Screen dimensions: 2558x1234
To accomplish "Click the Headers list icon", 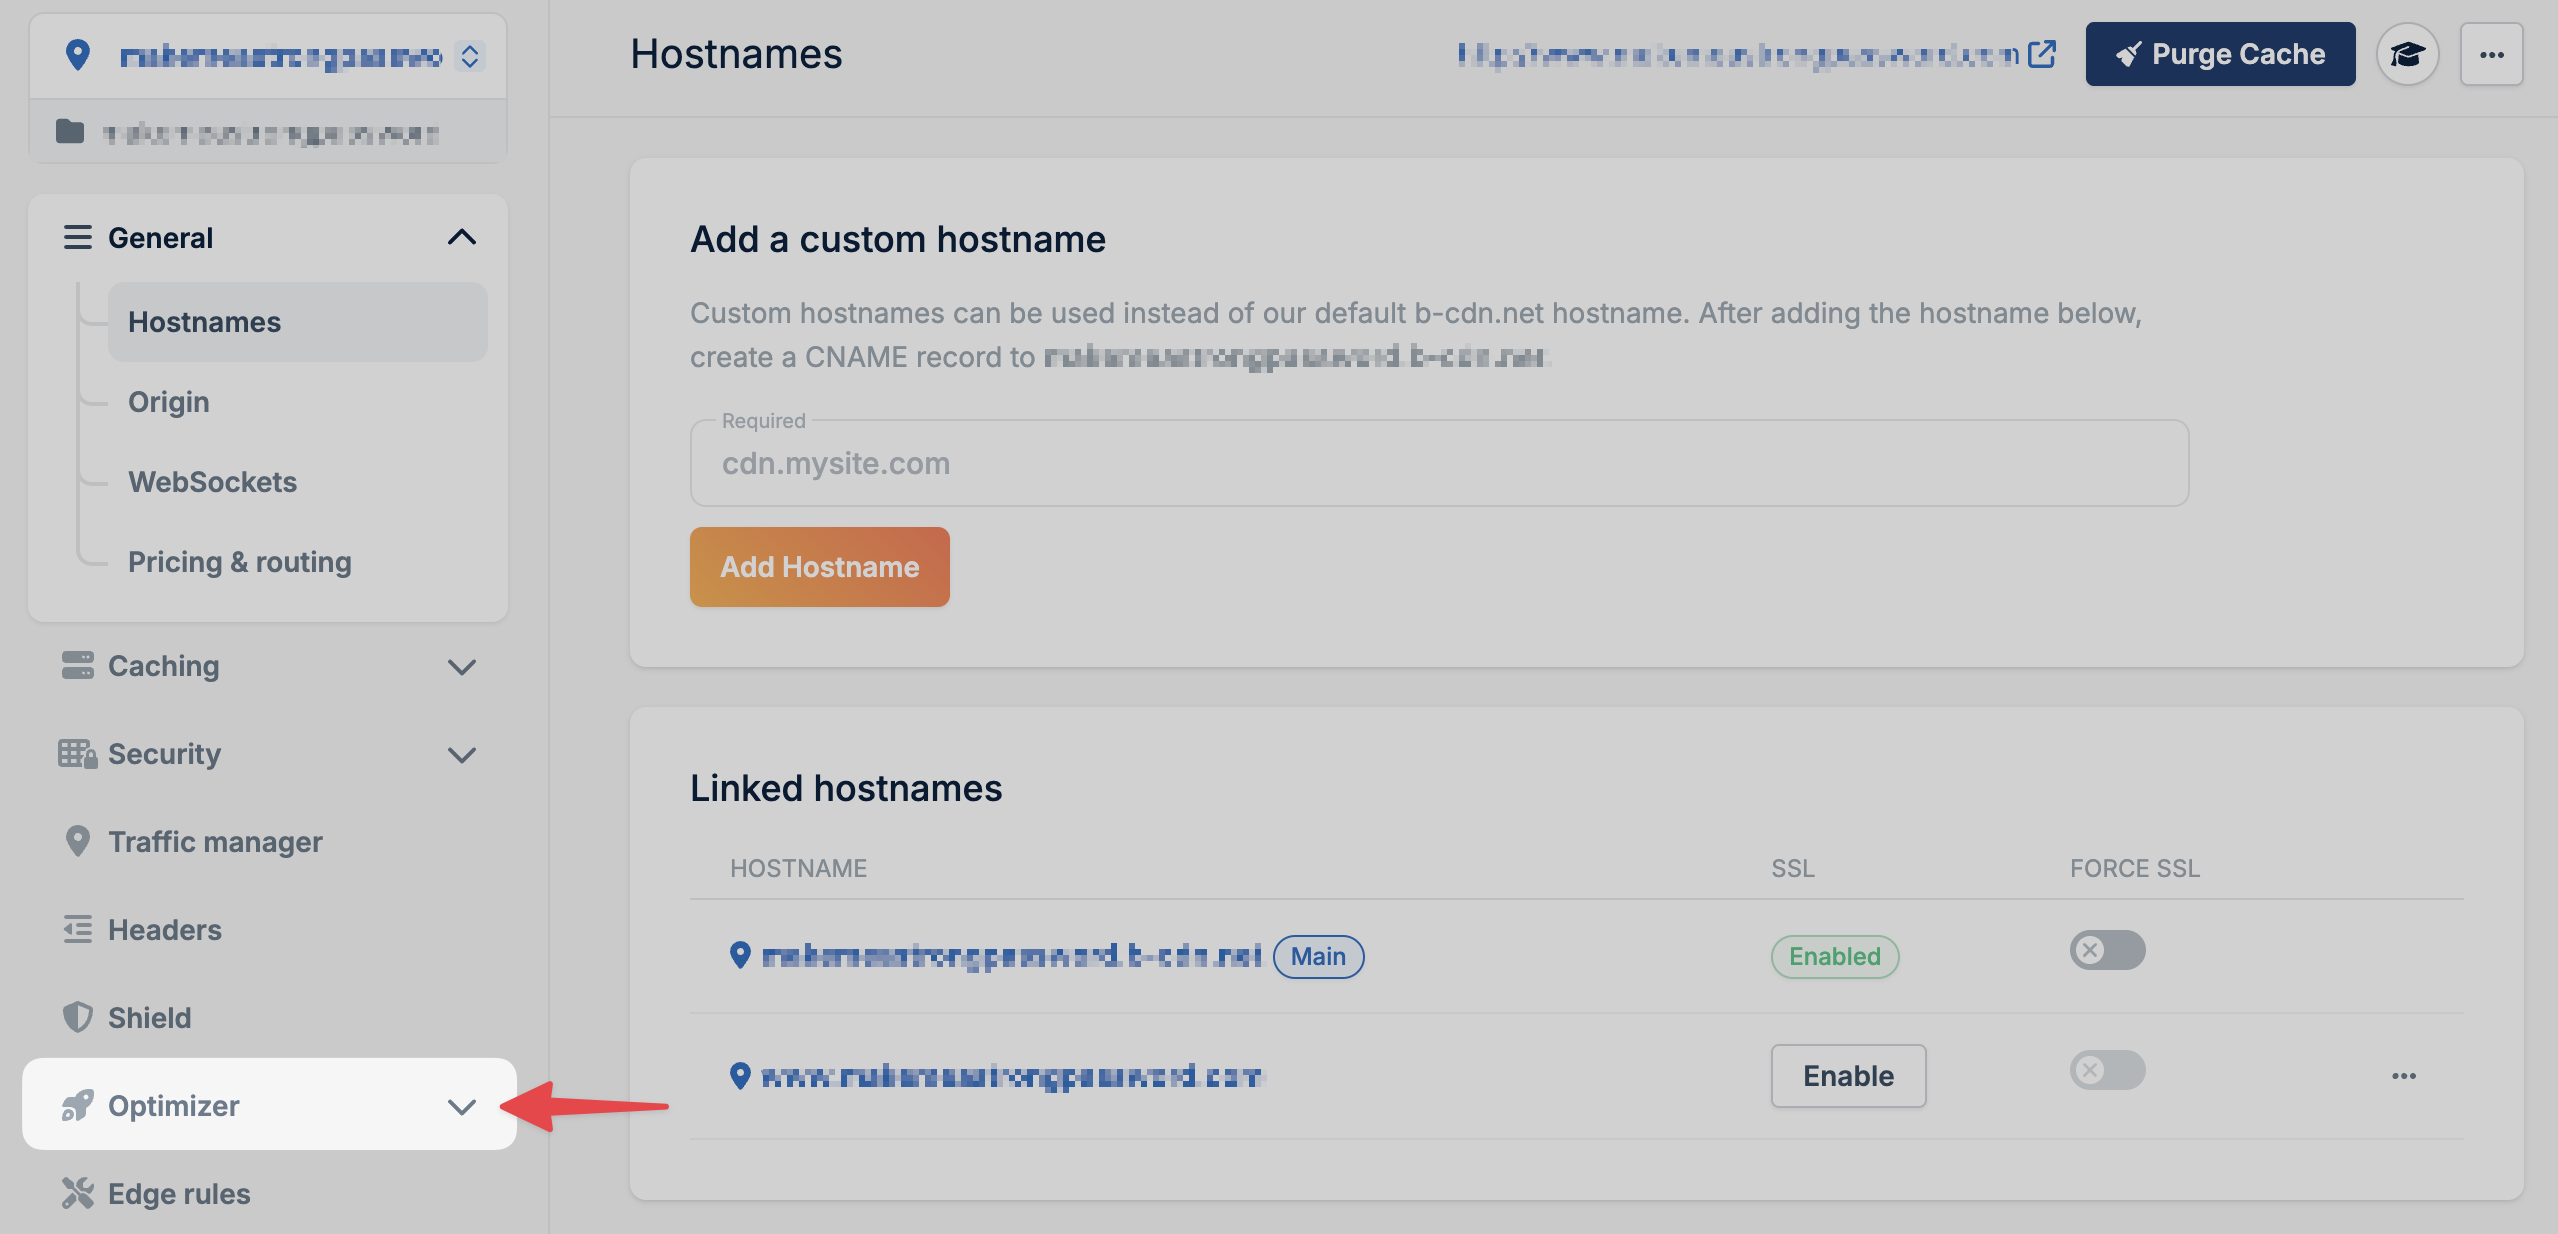I will click(77, 929).
